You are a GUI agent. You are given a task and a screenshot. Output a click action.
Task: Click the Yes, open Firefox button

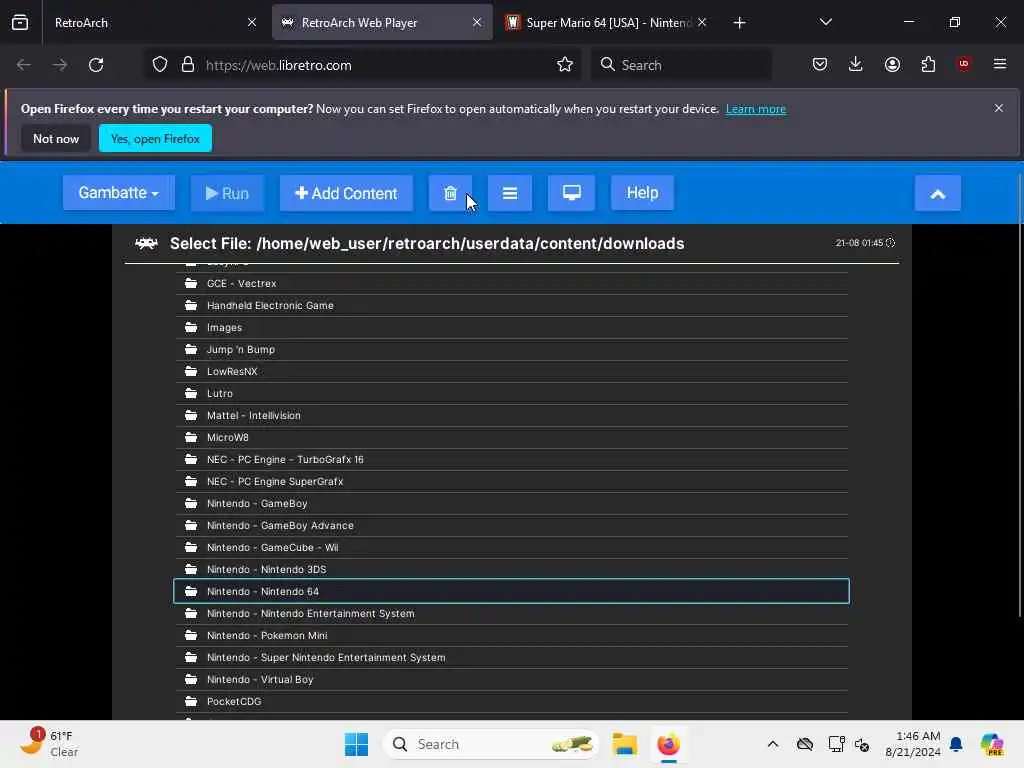[x=155, y=138]
